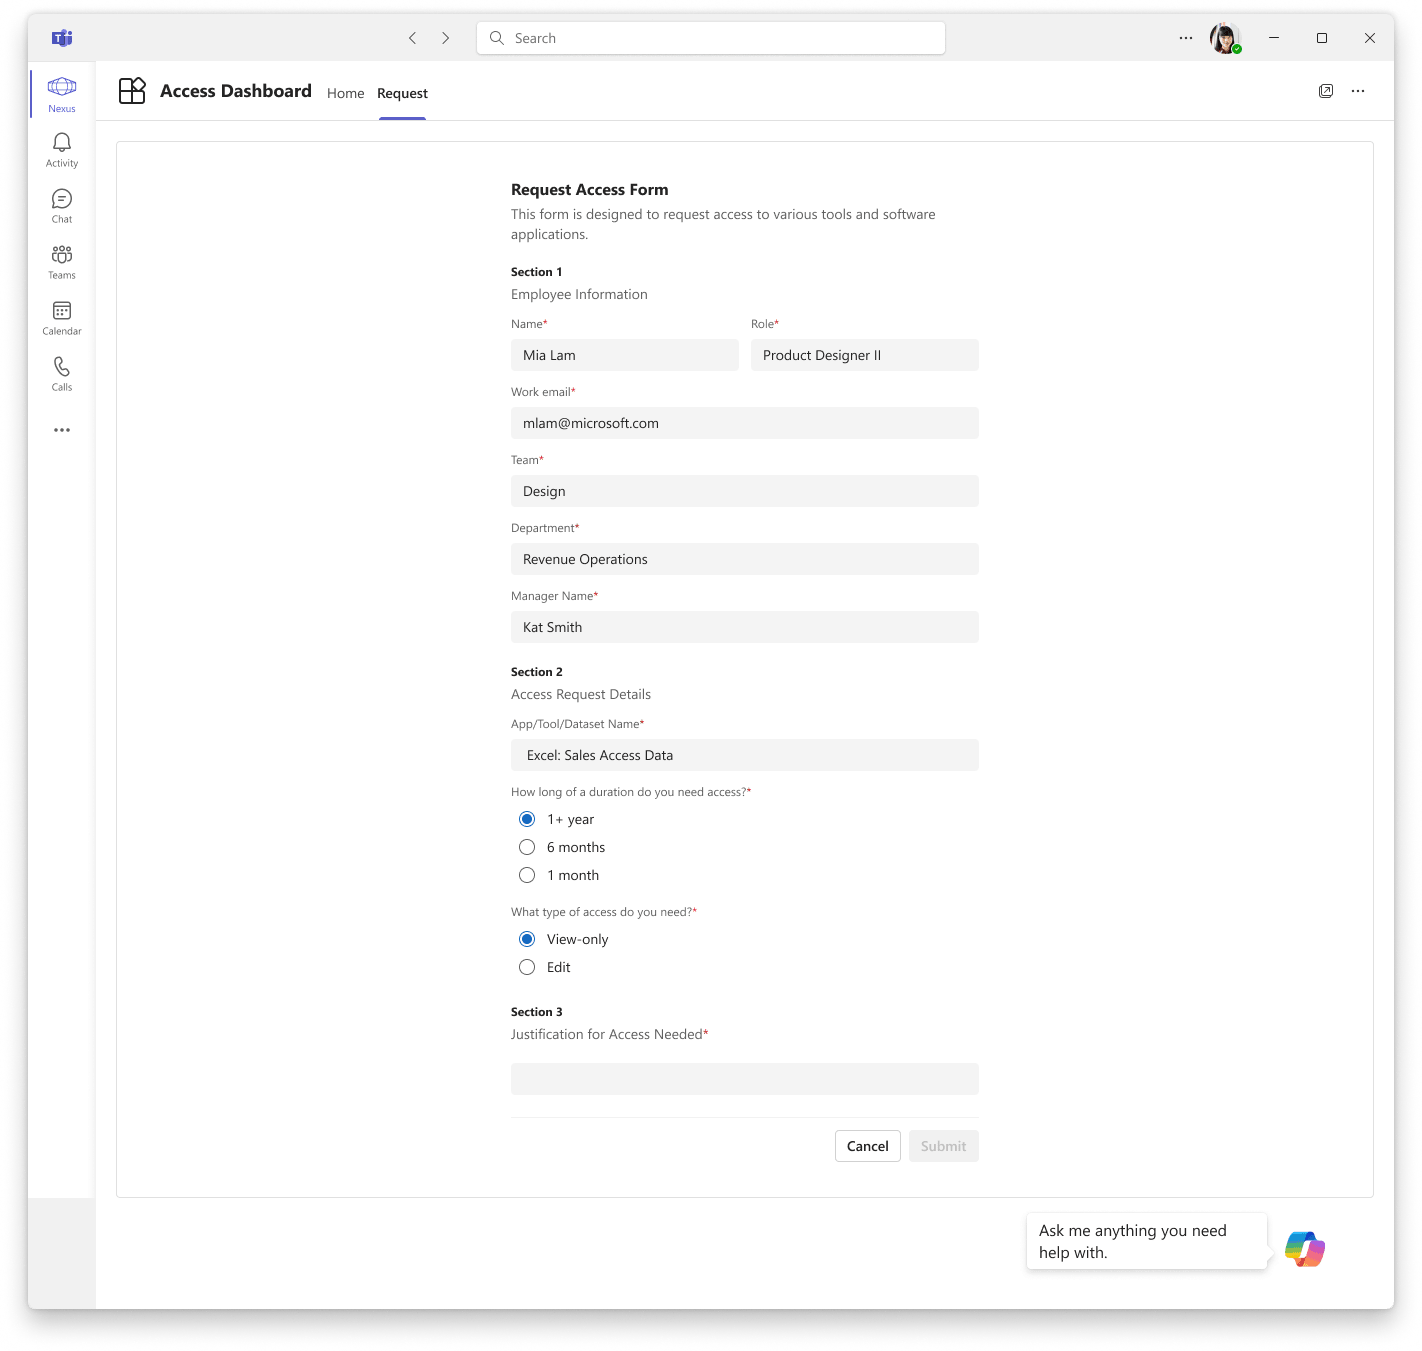1422x1351 pixels.
Task: Maximize the Teams window
Action: click(x=1322, y=38)
